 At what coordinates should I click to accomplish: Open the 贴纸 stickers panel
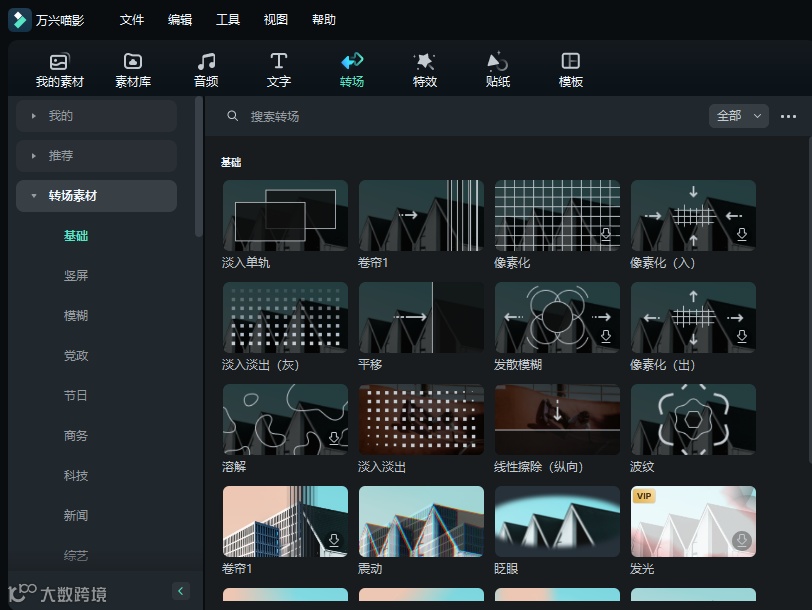(x=498, y=70)
